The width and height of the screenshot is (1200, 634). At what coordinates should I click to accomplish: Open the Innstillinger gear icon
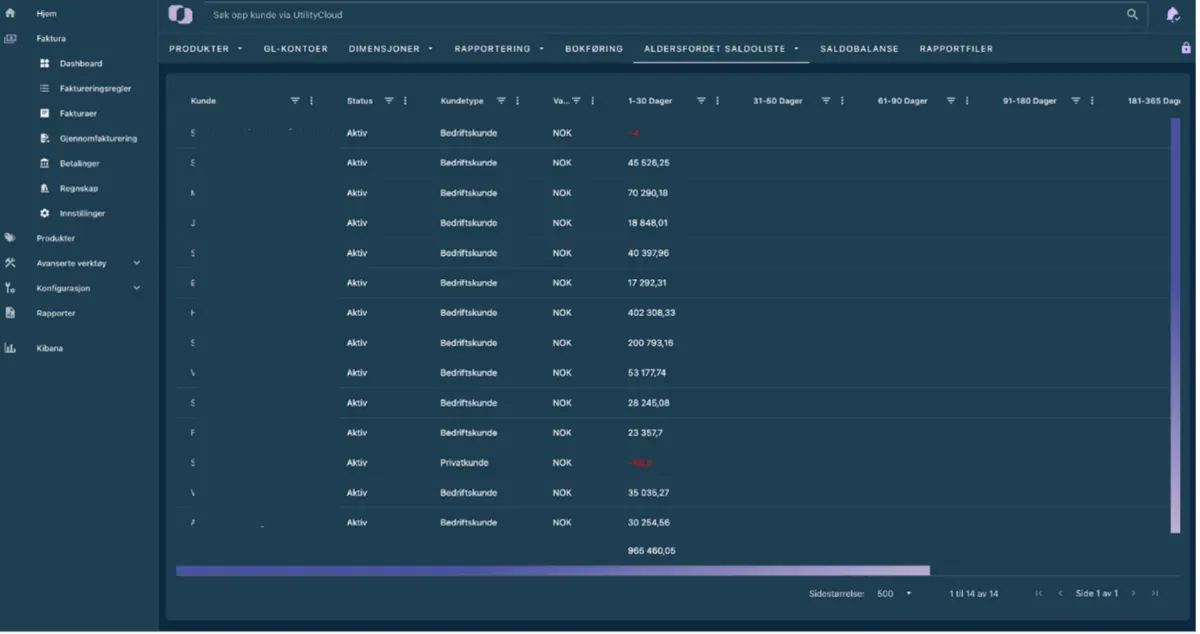click(45, 214)
